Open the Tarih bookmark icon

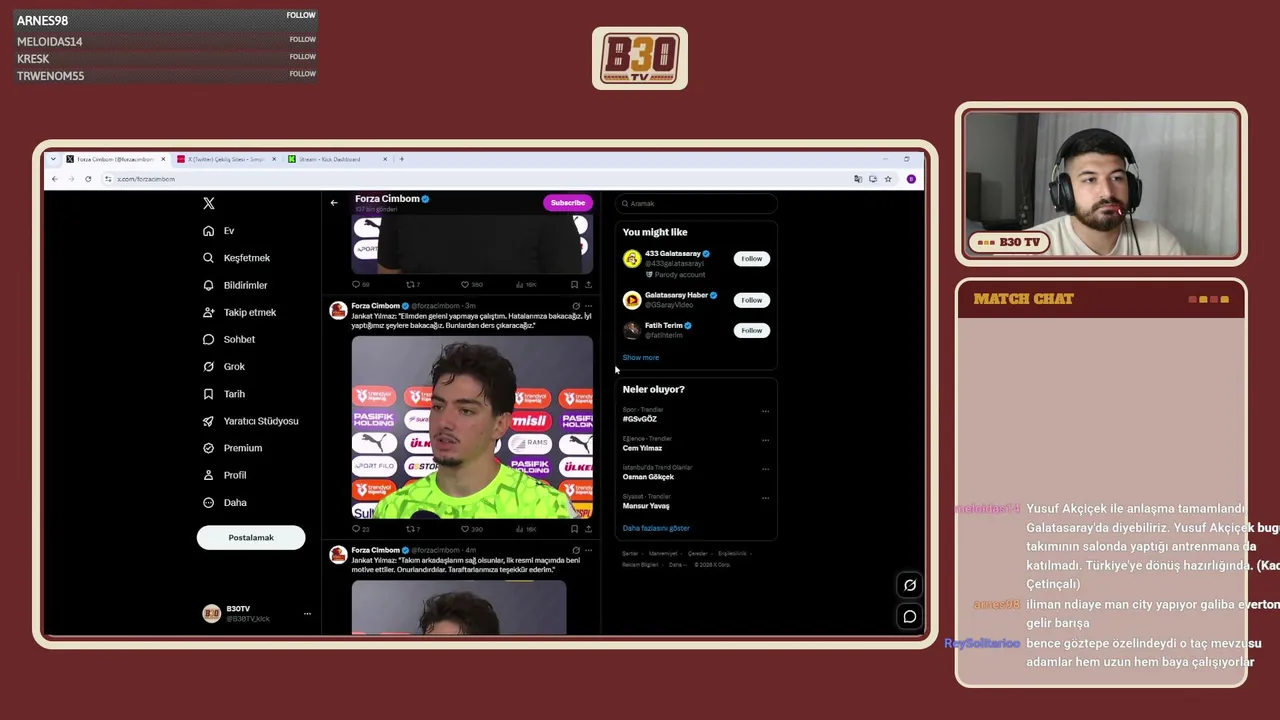[x=208, y=394]
